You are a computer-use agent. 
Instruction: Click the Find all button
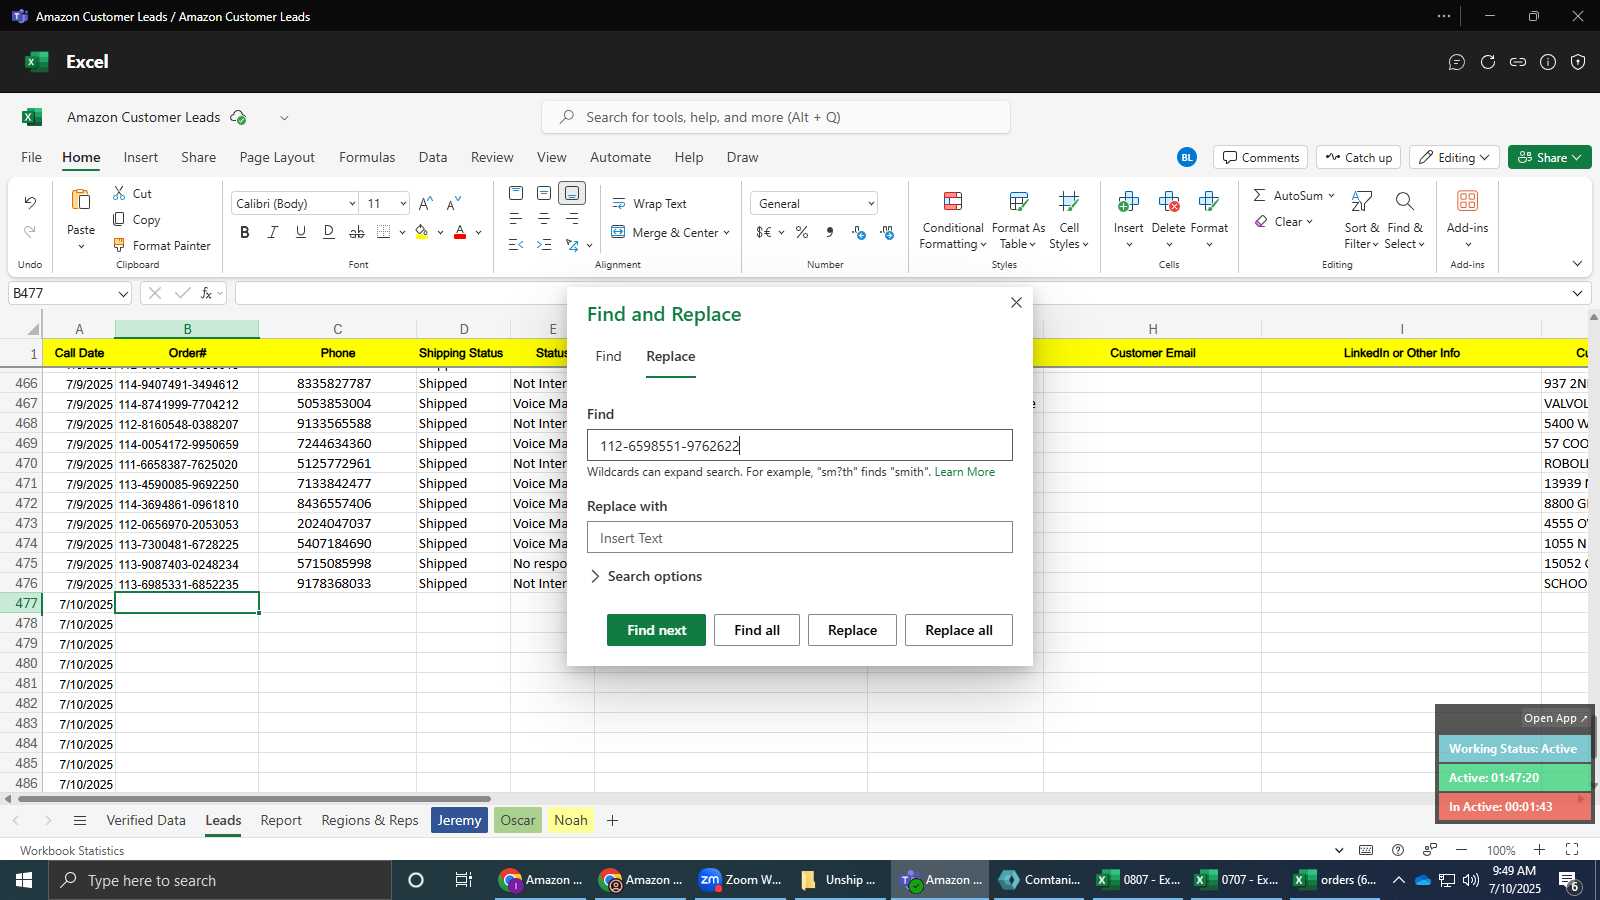pos(757,630)
